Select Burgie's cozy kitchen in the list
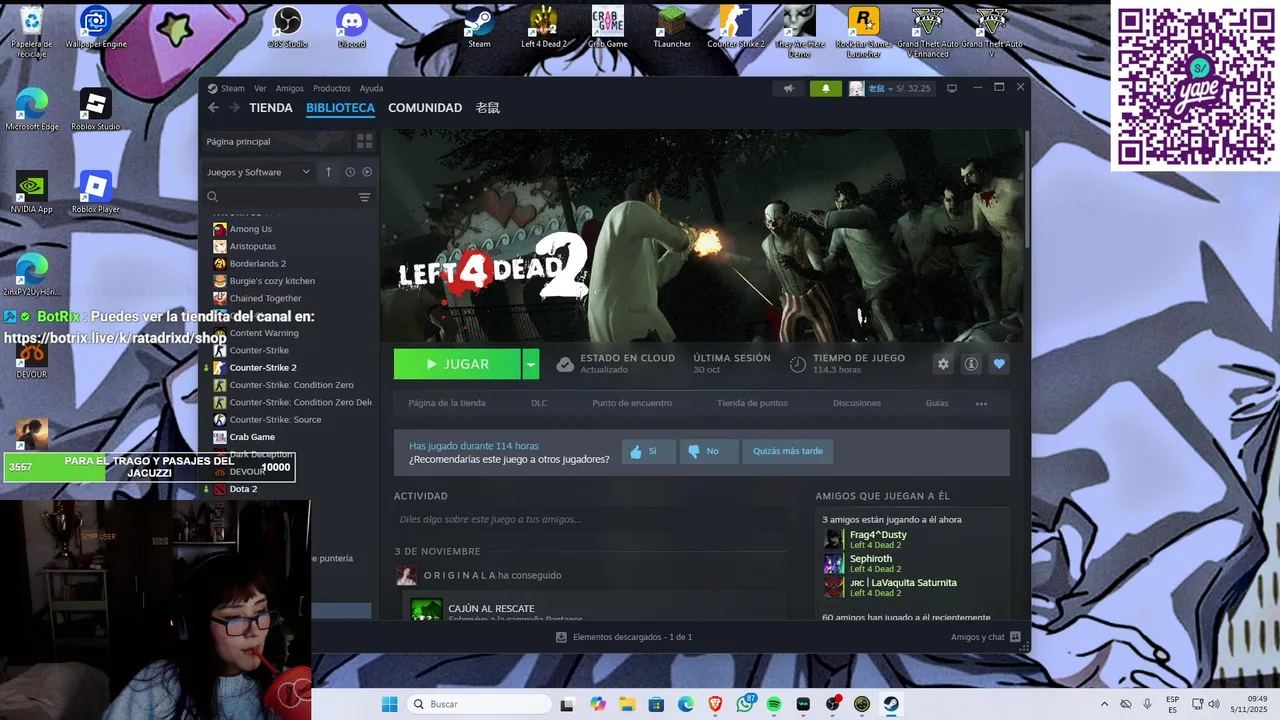This screenshot has height=720, width=1280. 272,281
